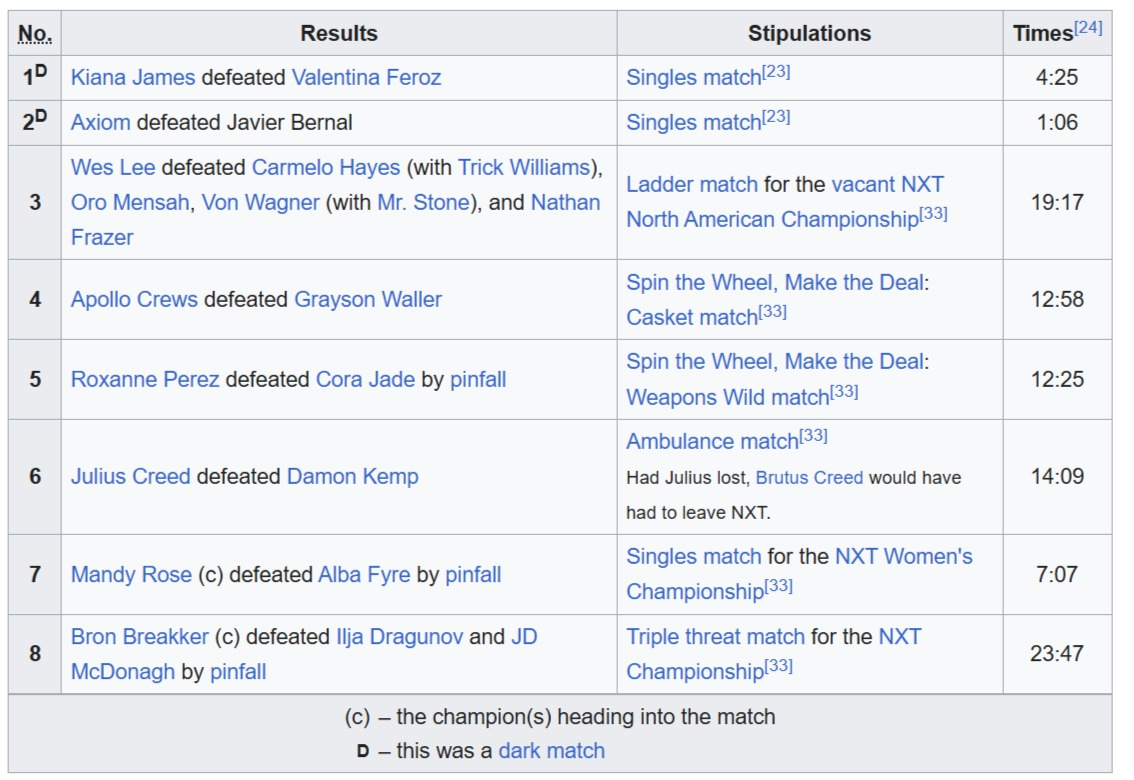Open the Triple threat match link
This screenshot has width=1134, height=780.
point(715,636)
